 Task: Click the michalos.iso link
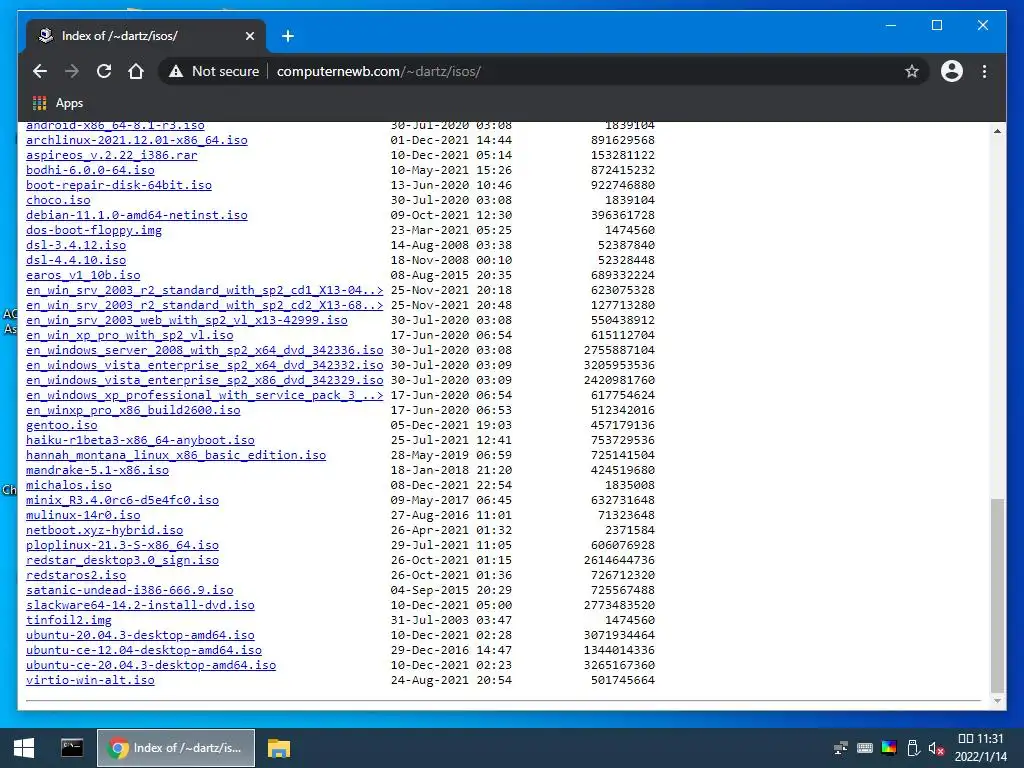pos(69,485)
